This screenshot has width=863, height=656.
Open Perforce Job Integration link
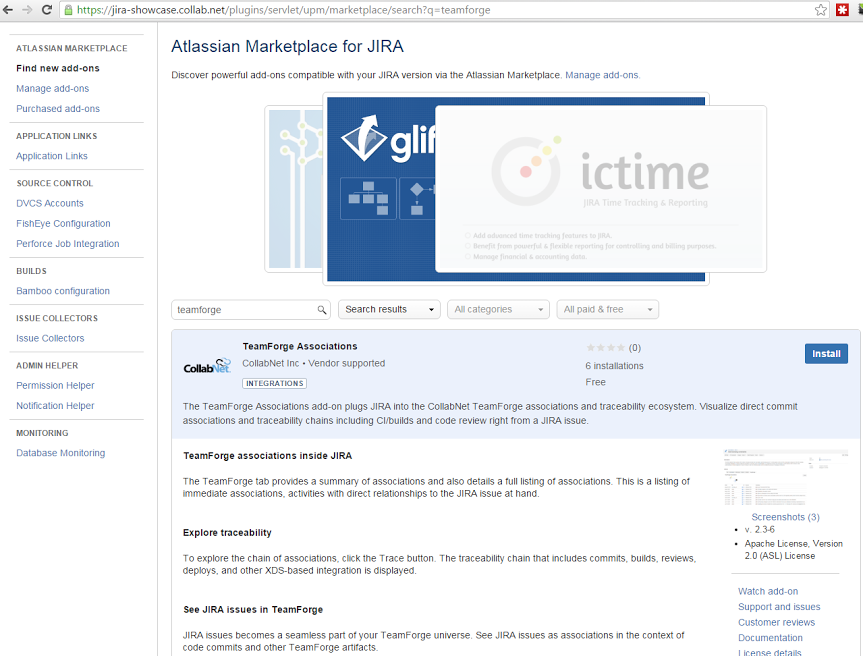pyautogui.click(x=68, y=244)
